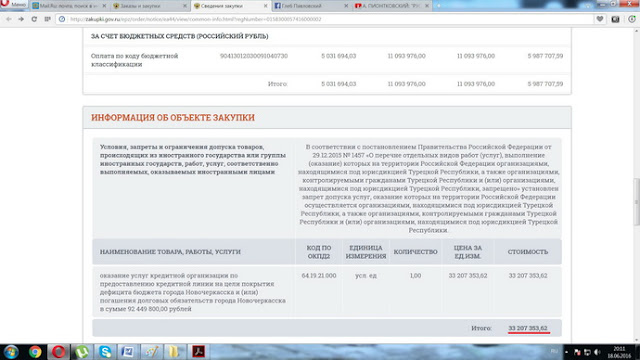Close the Сведения закупки tab
Viewport: 640px width, 360px height.
click(x=265, y=6)
